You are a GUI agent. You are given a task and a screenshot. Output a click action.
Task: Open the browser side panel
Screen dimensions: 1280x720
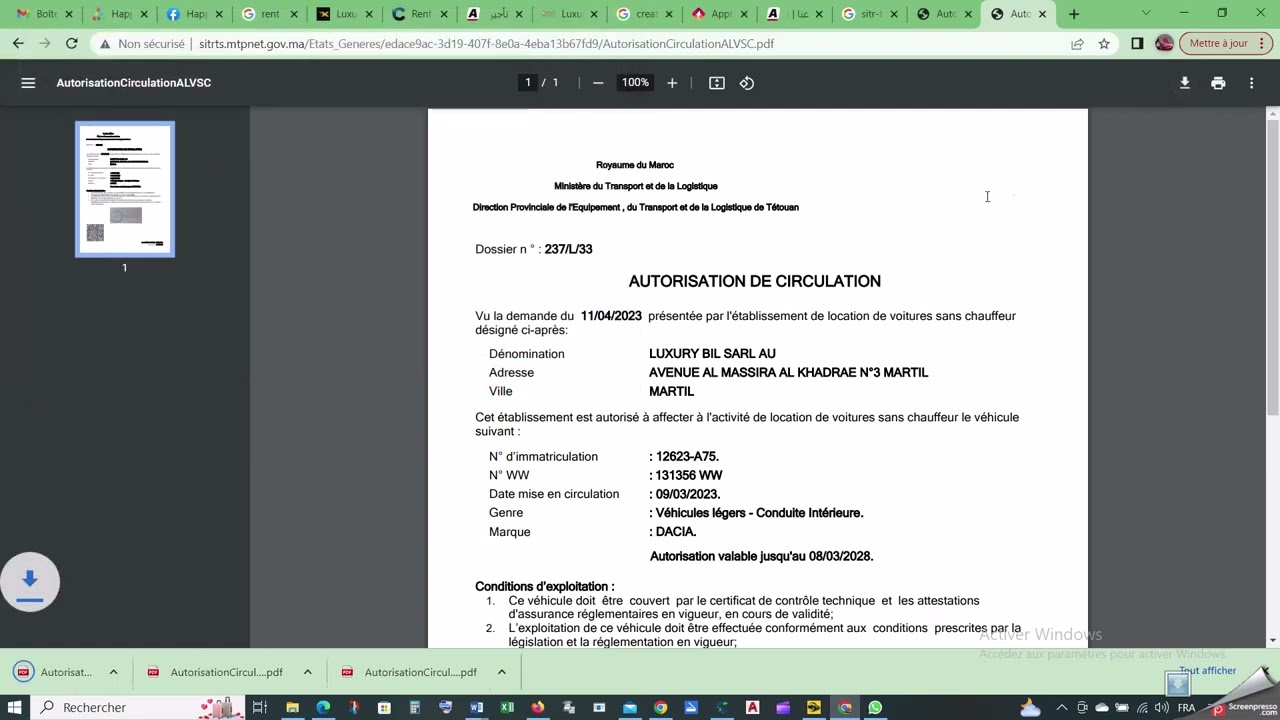point(1137,44)
